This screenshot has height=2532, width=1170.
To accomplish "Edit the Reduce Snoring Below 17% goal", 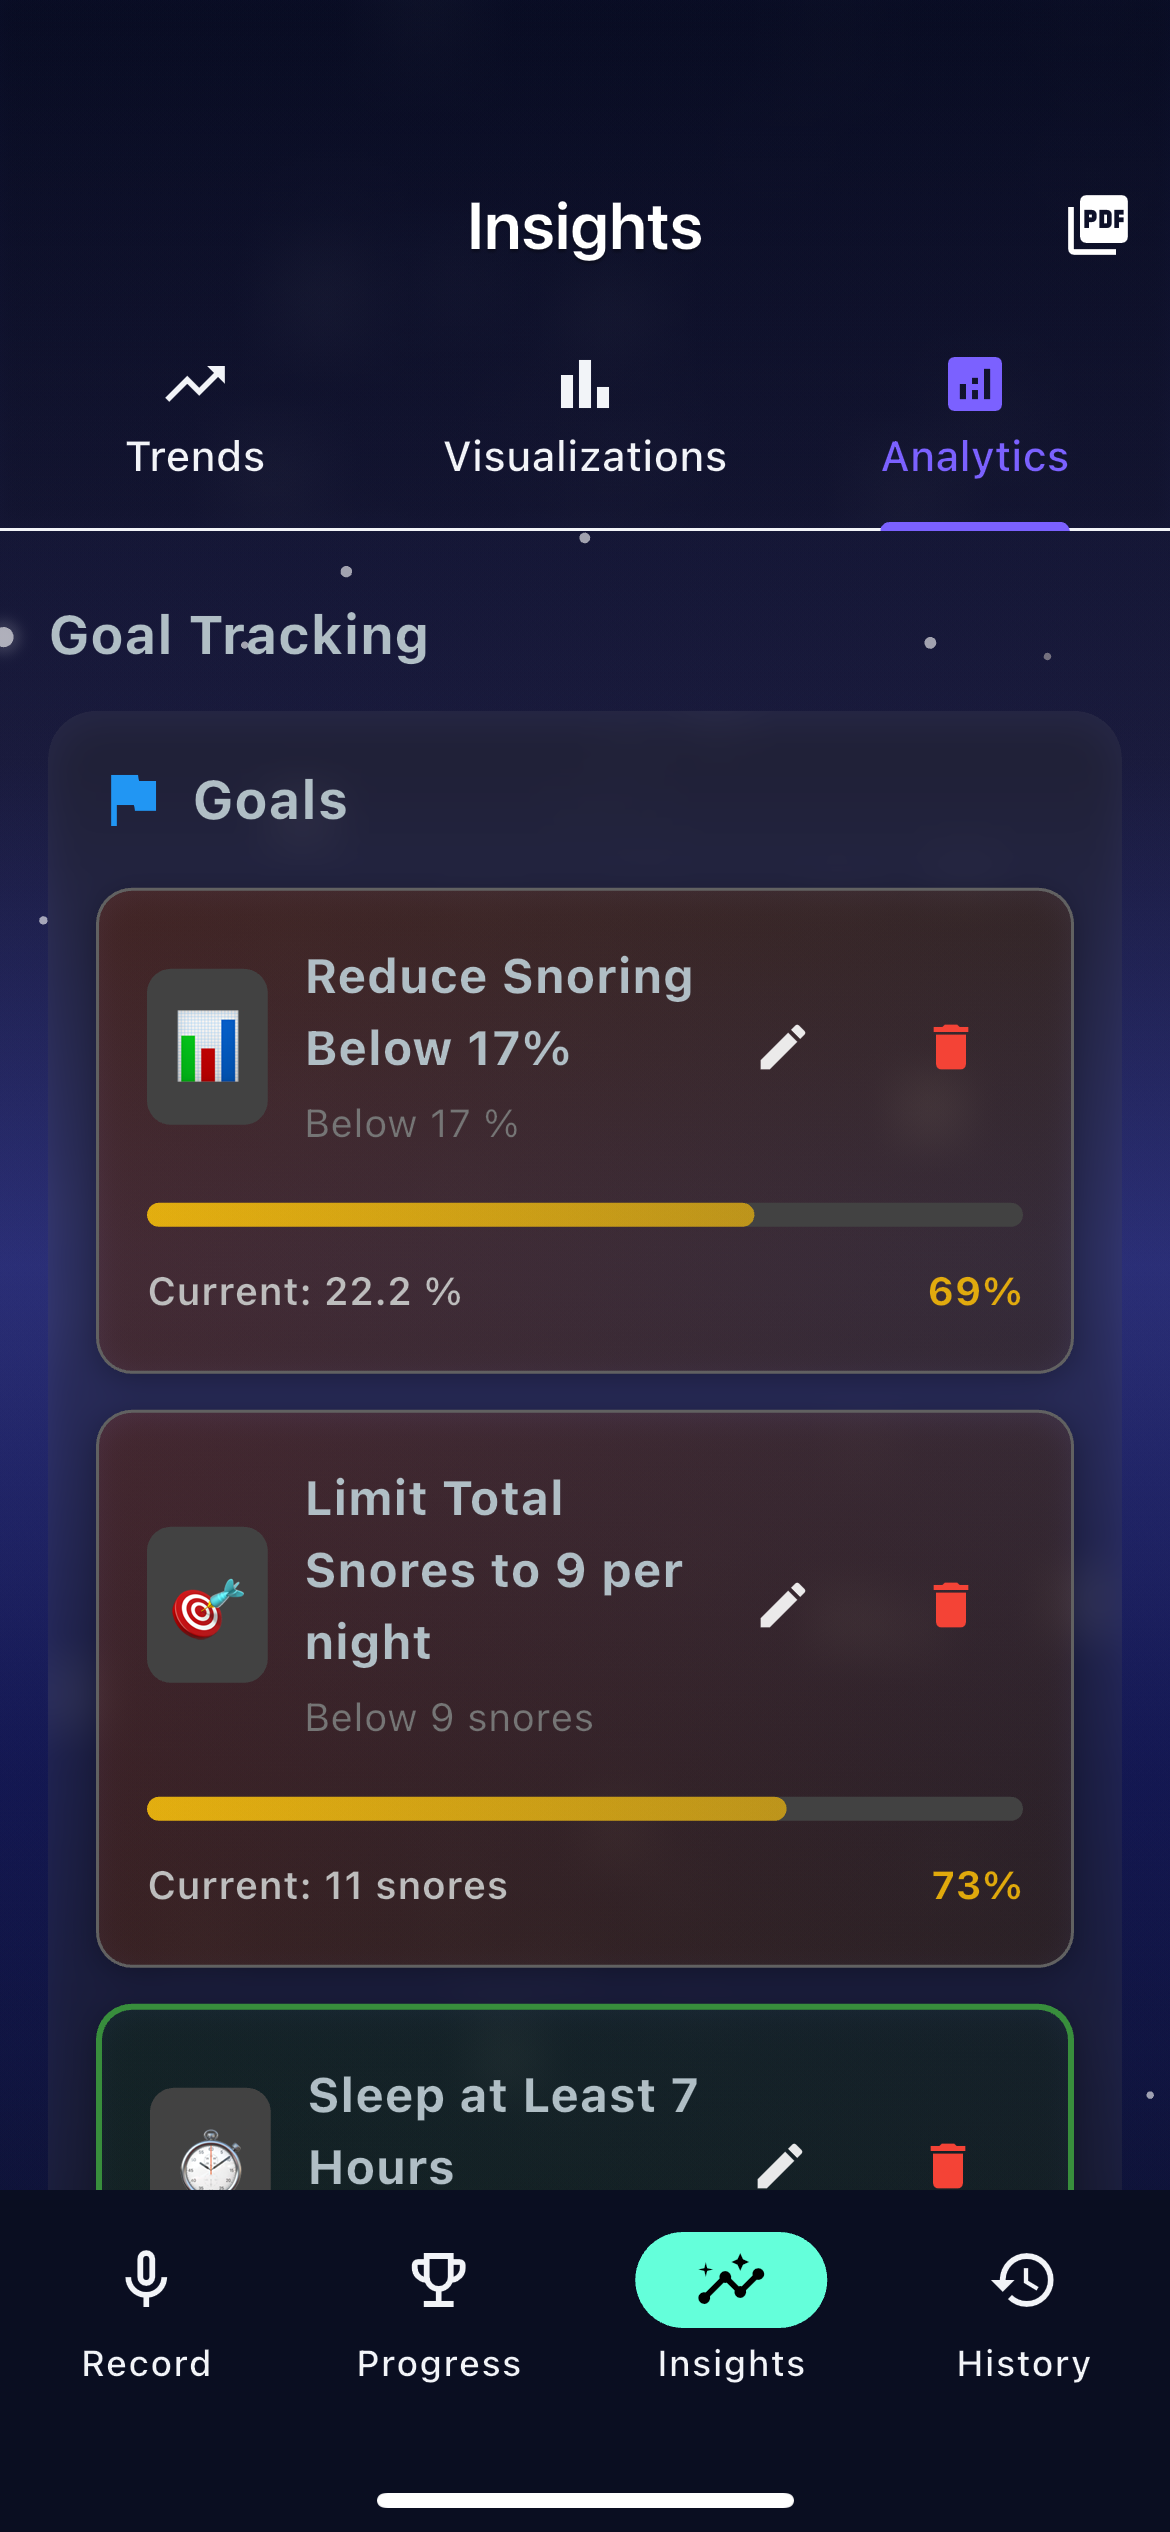I will tap(782, 1047).
